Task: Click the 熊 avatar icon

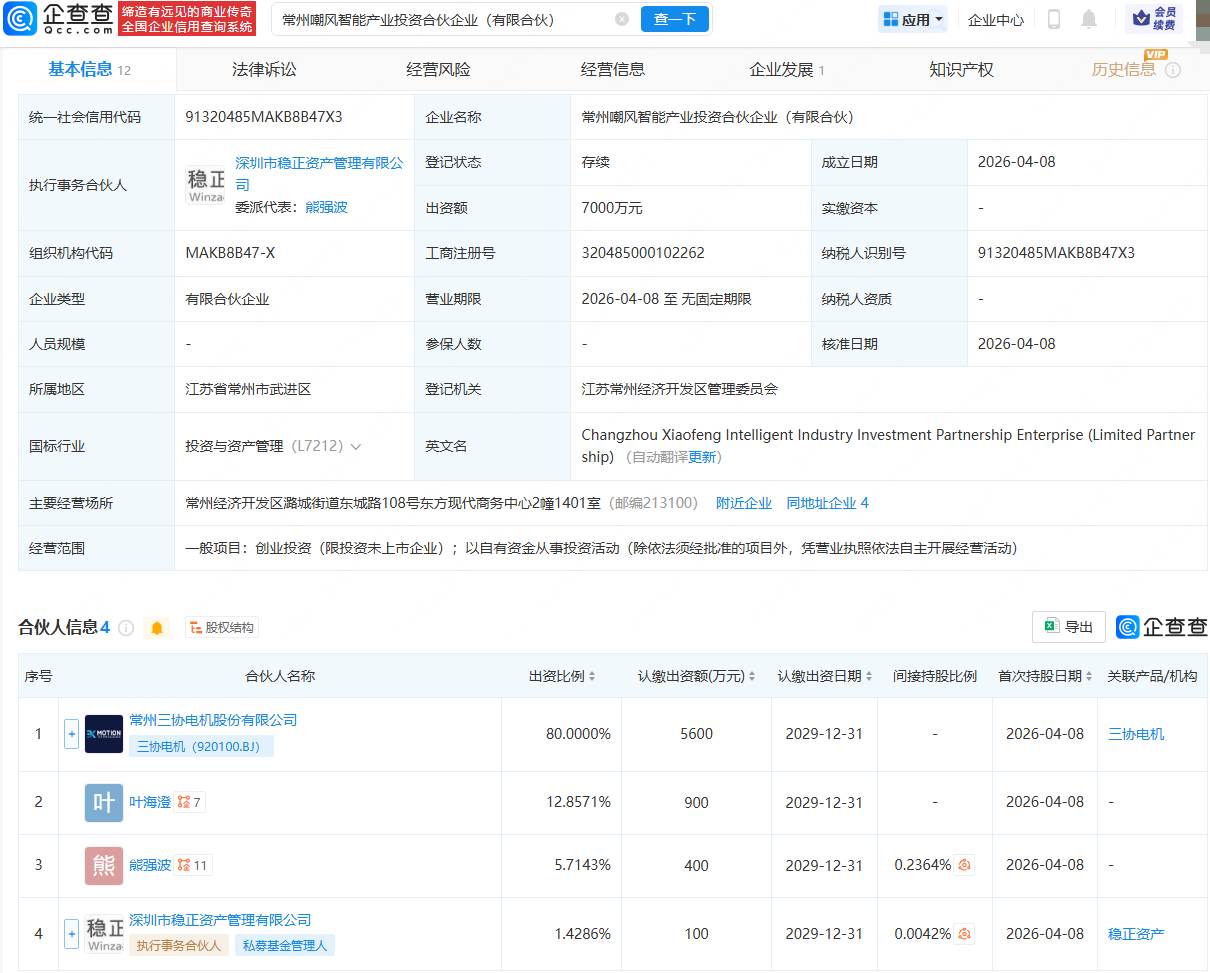Action: click(x=104, y=865)
